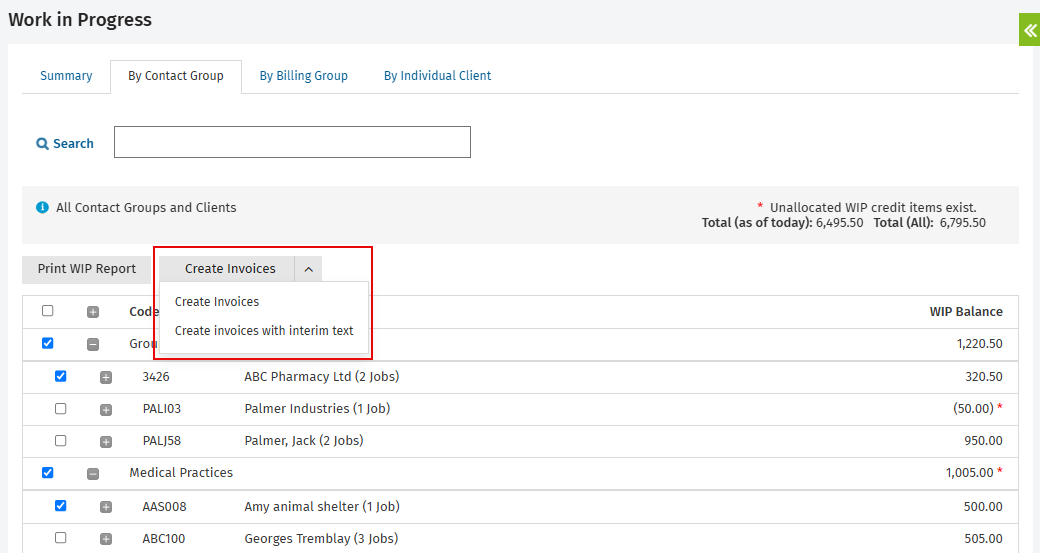Open the By Individual Client tab
The width and height of the screenshot is (1040, 553).
click(438, 76)
